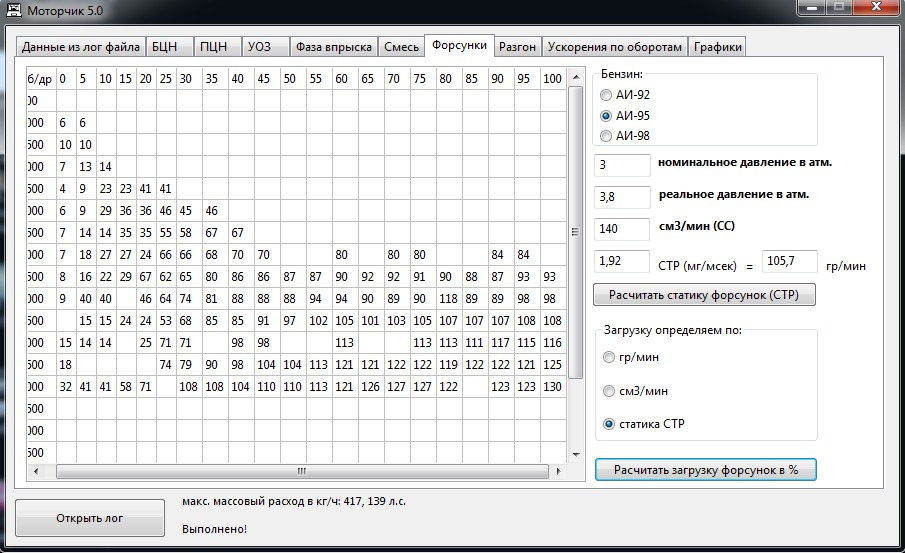
Task: Minimize the Моторчик 5.0 window
Action: pyautogui.click(x=812, y=8)
